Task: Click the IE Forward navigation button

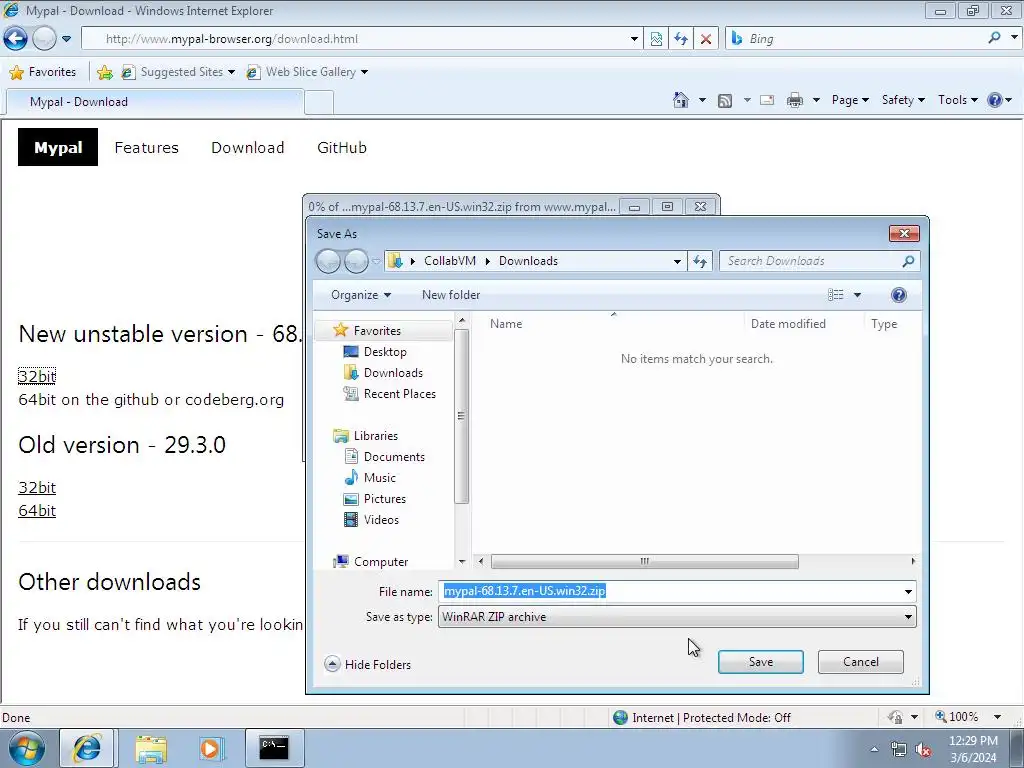Action: [44, 39]
